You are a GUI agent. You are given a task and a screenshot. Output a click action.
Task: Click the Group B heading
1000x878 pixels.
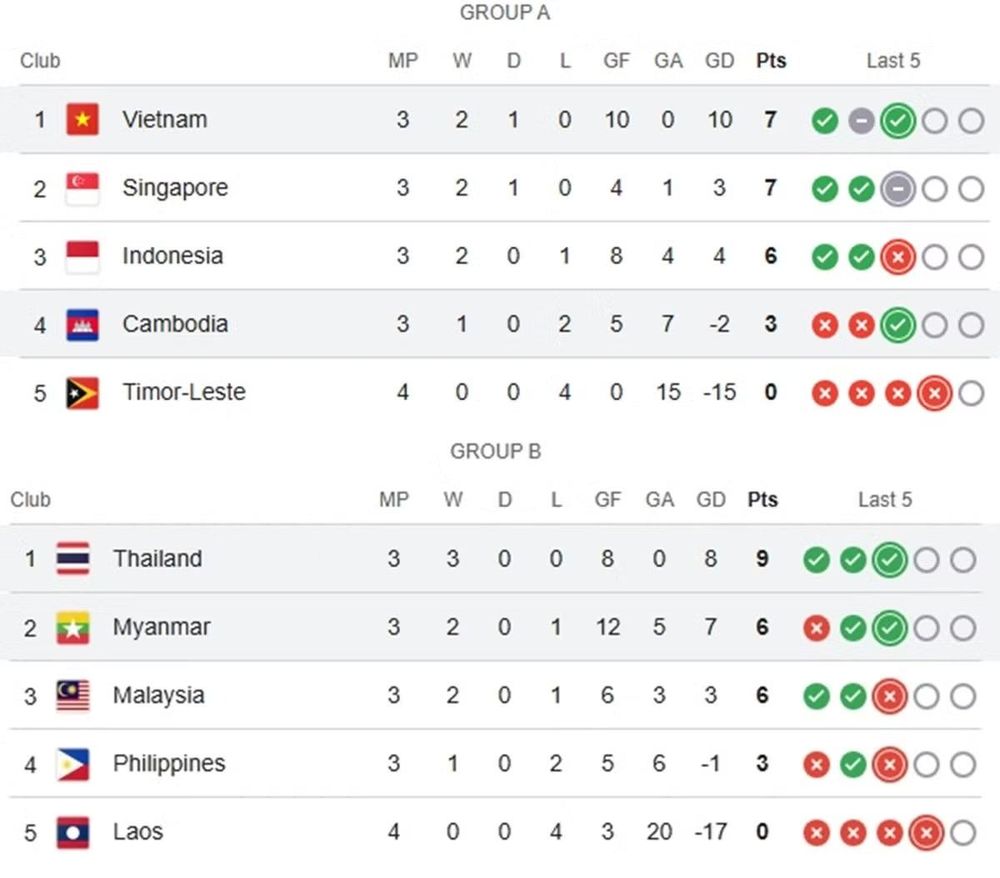pyautogui.click(x=496, y=451)
